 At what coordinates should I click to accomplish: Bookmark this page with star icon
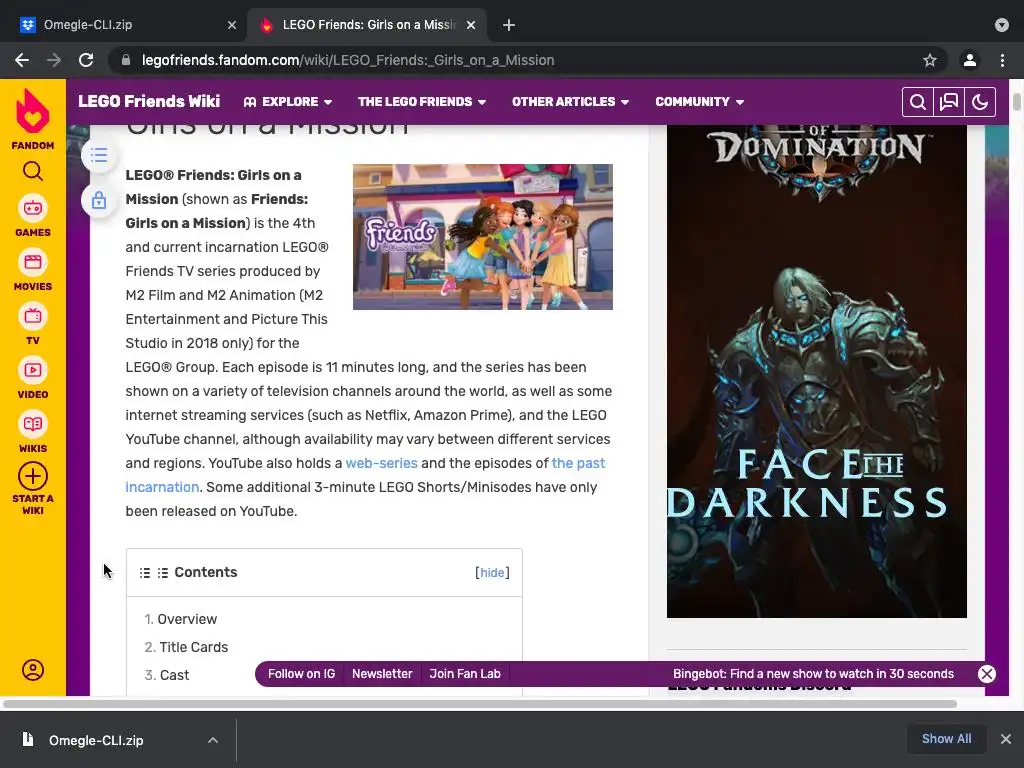930,60
